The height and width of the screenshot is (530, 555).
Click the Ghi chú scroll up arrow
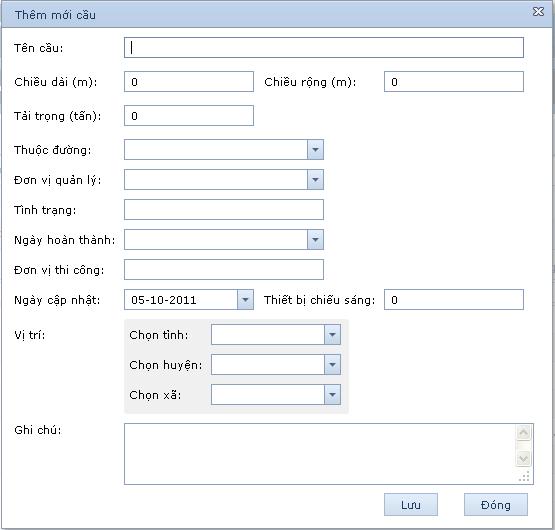point(523,432)
